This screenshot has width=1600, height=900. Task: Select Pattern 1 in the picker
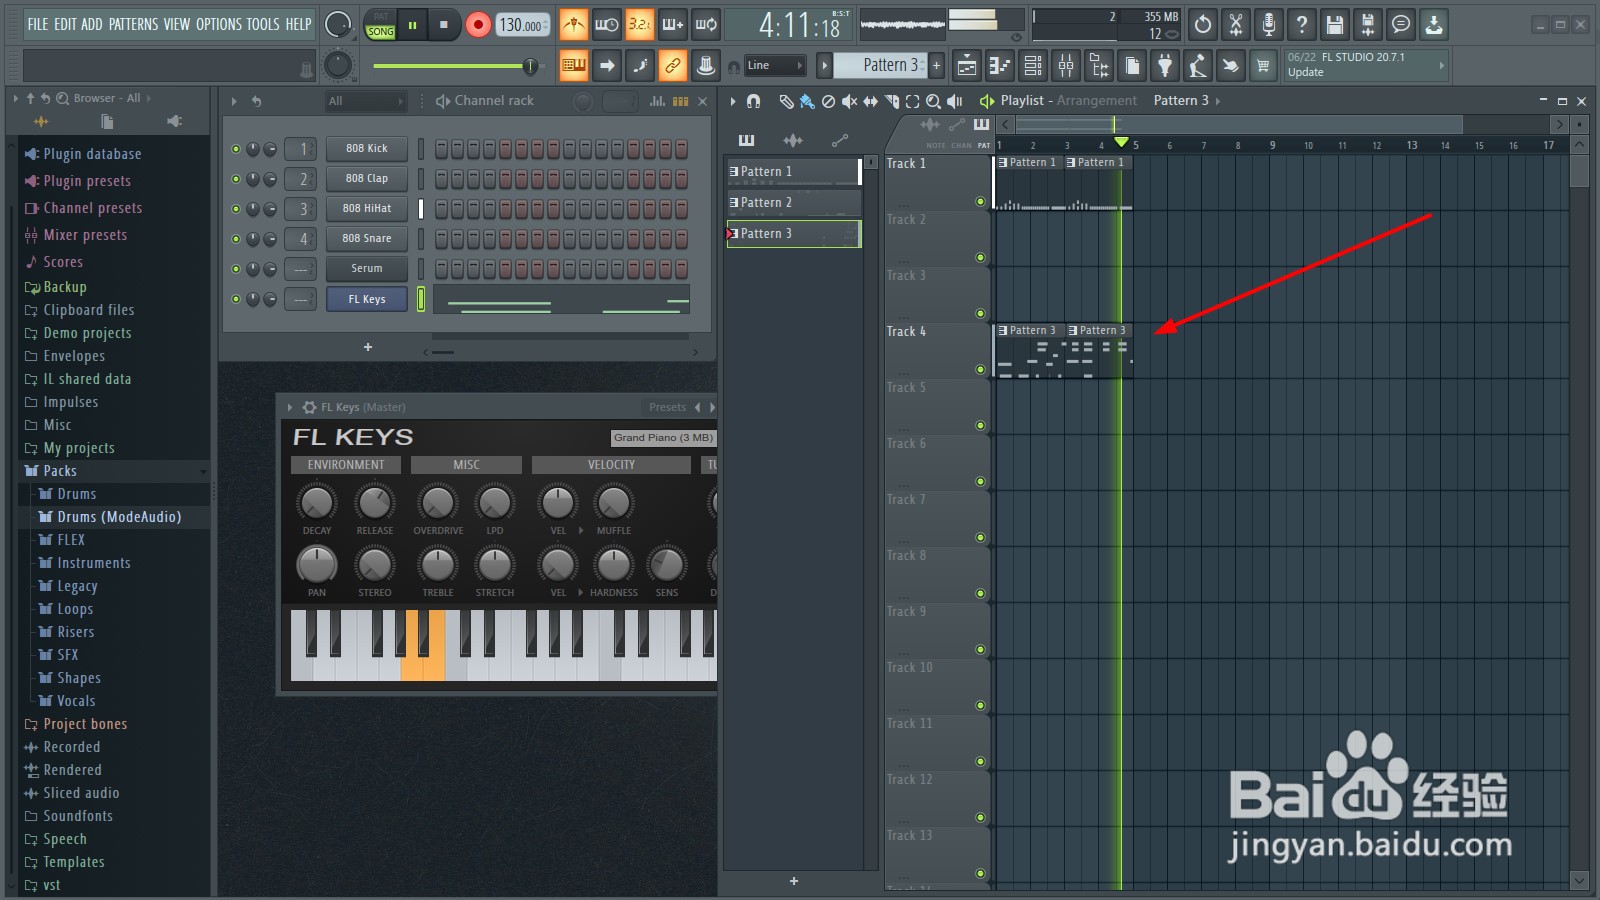pyautogui.click(x=793, y=172)
